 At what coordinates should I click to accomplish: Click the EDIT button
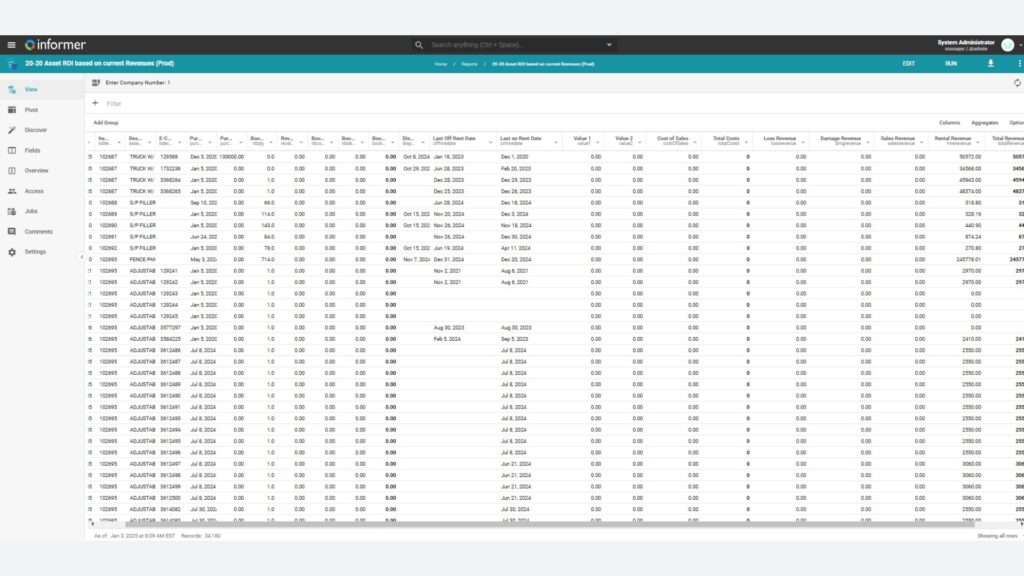coord(908,63)
